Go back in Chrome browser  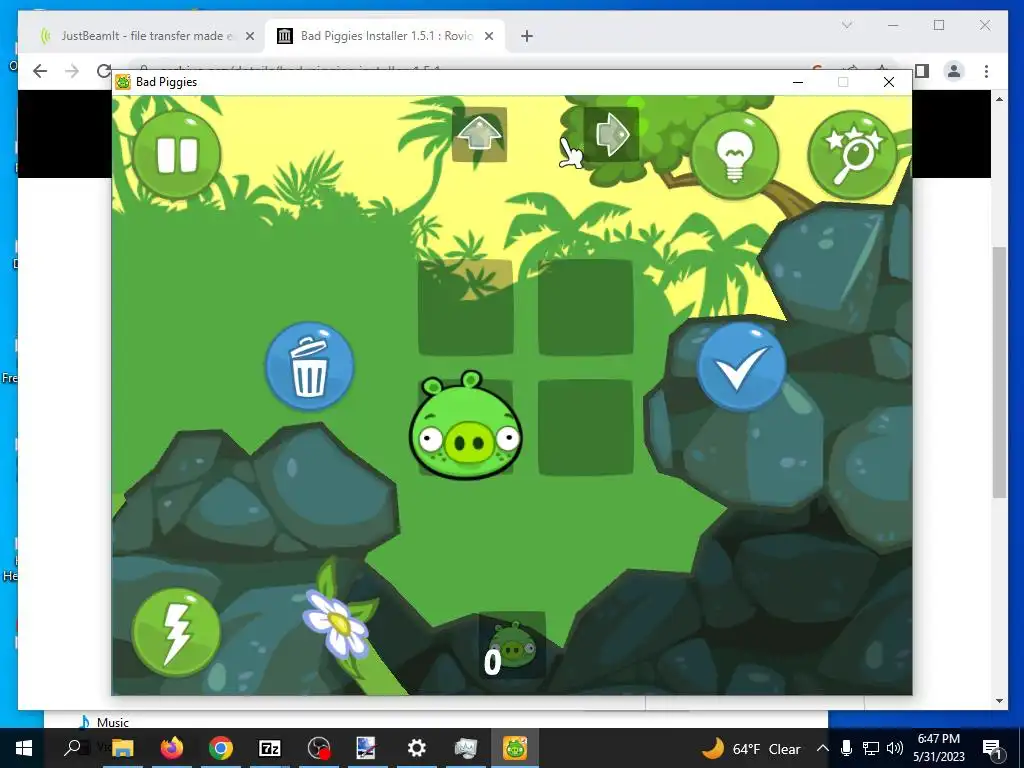click(x=40, y=71)
